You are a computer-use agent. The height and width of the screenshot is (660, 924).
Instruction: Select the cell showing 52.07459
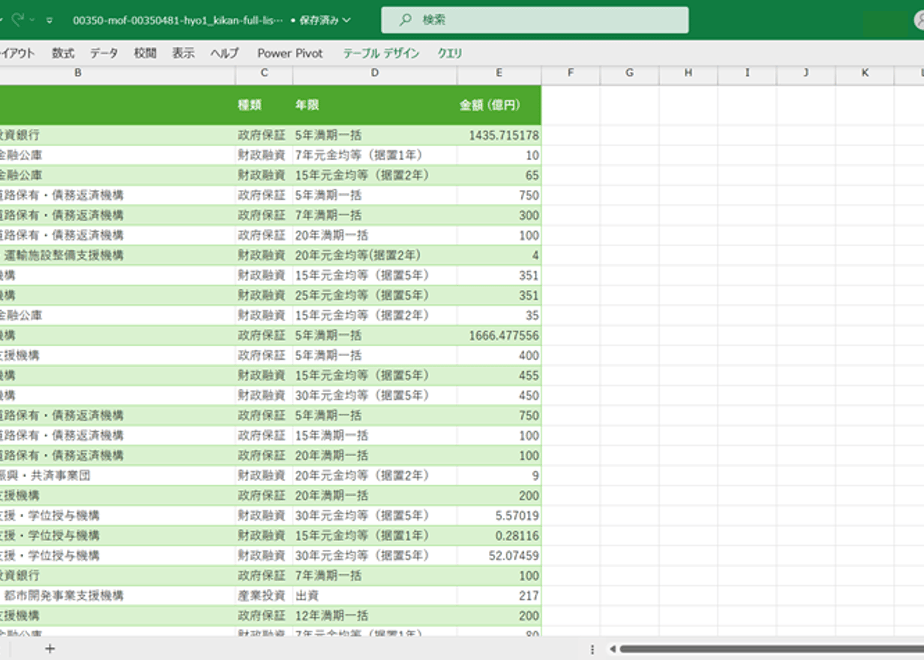pyautogui.click(x=499, y=556)
